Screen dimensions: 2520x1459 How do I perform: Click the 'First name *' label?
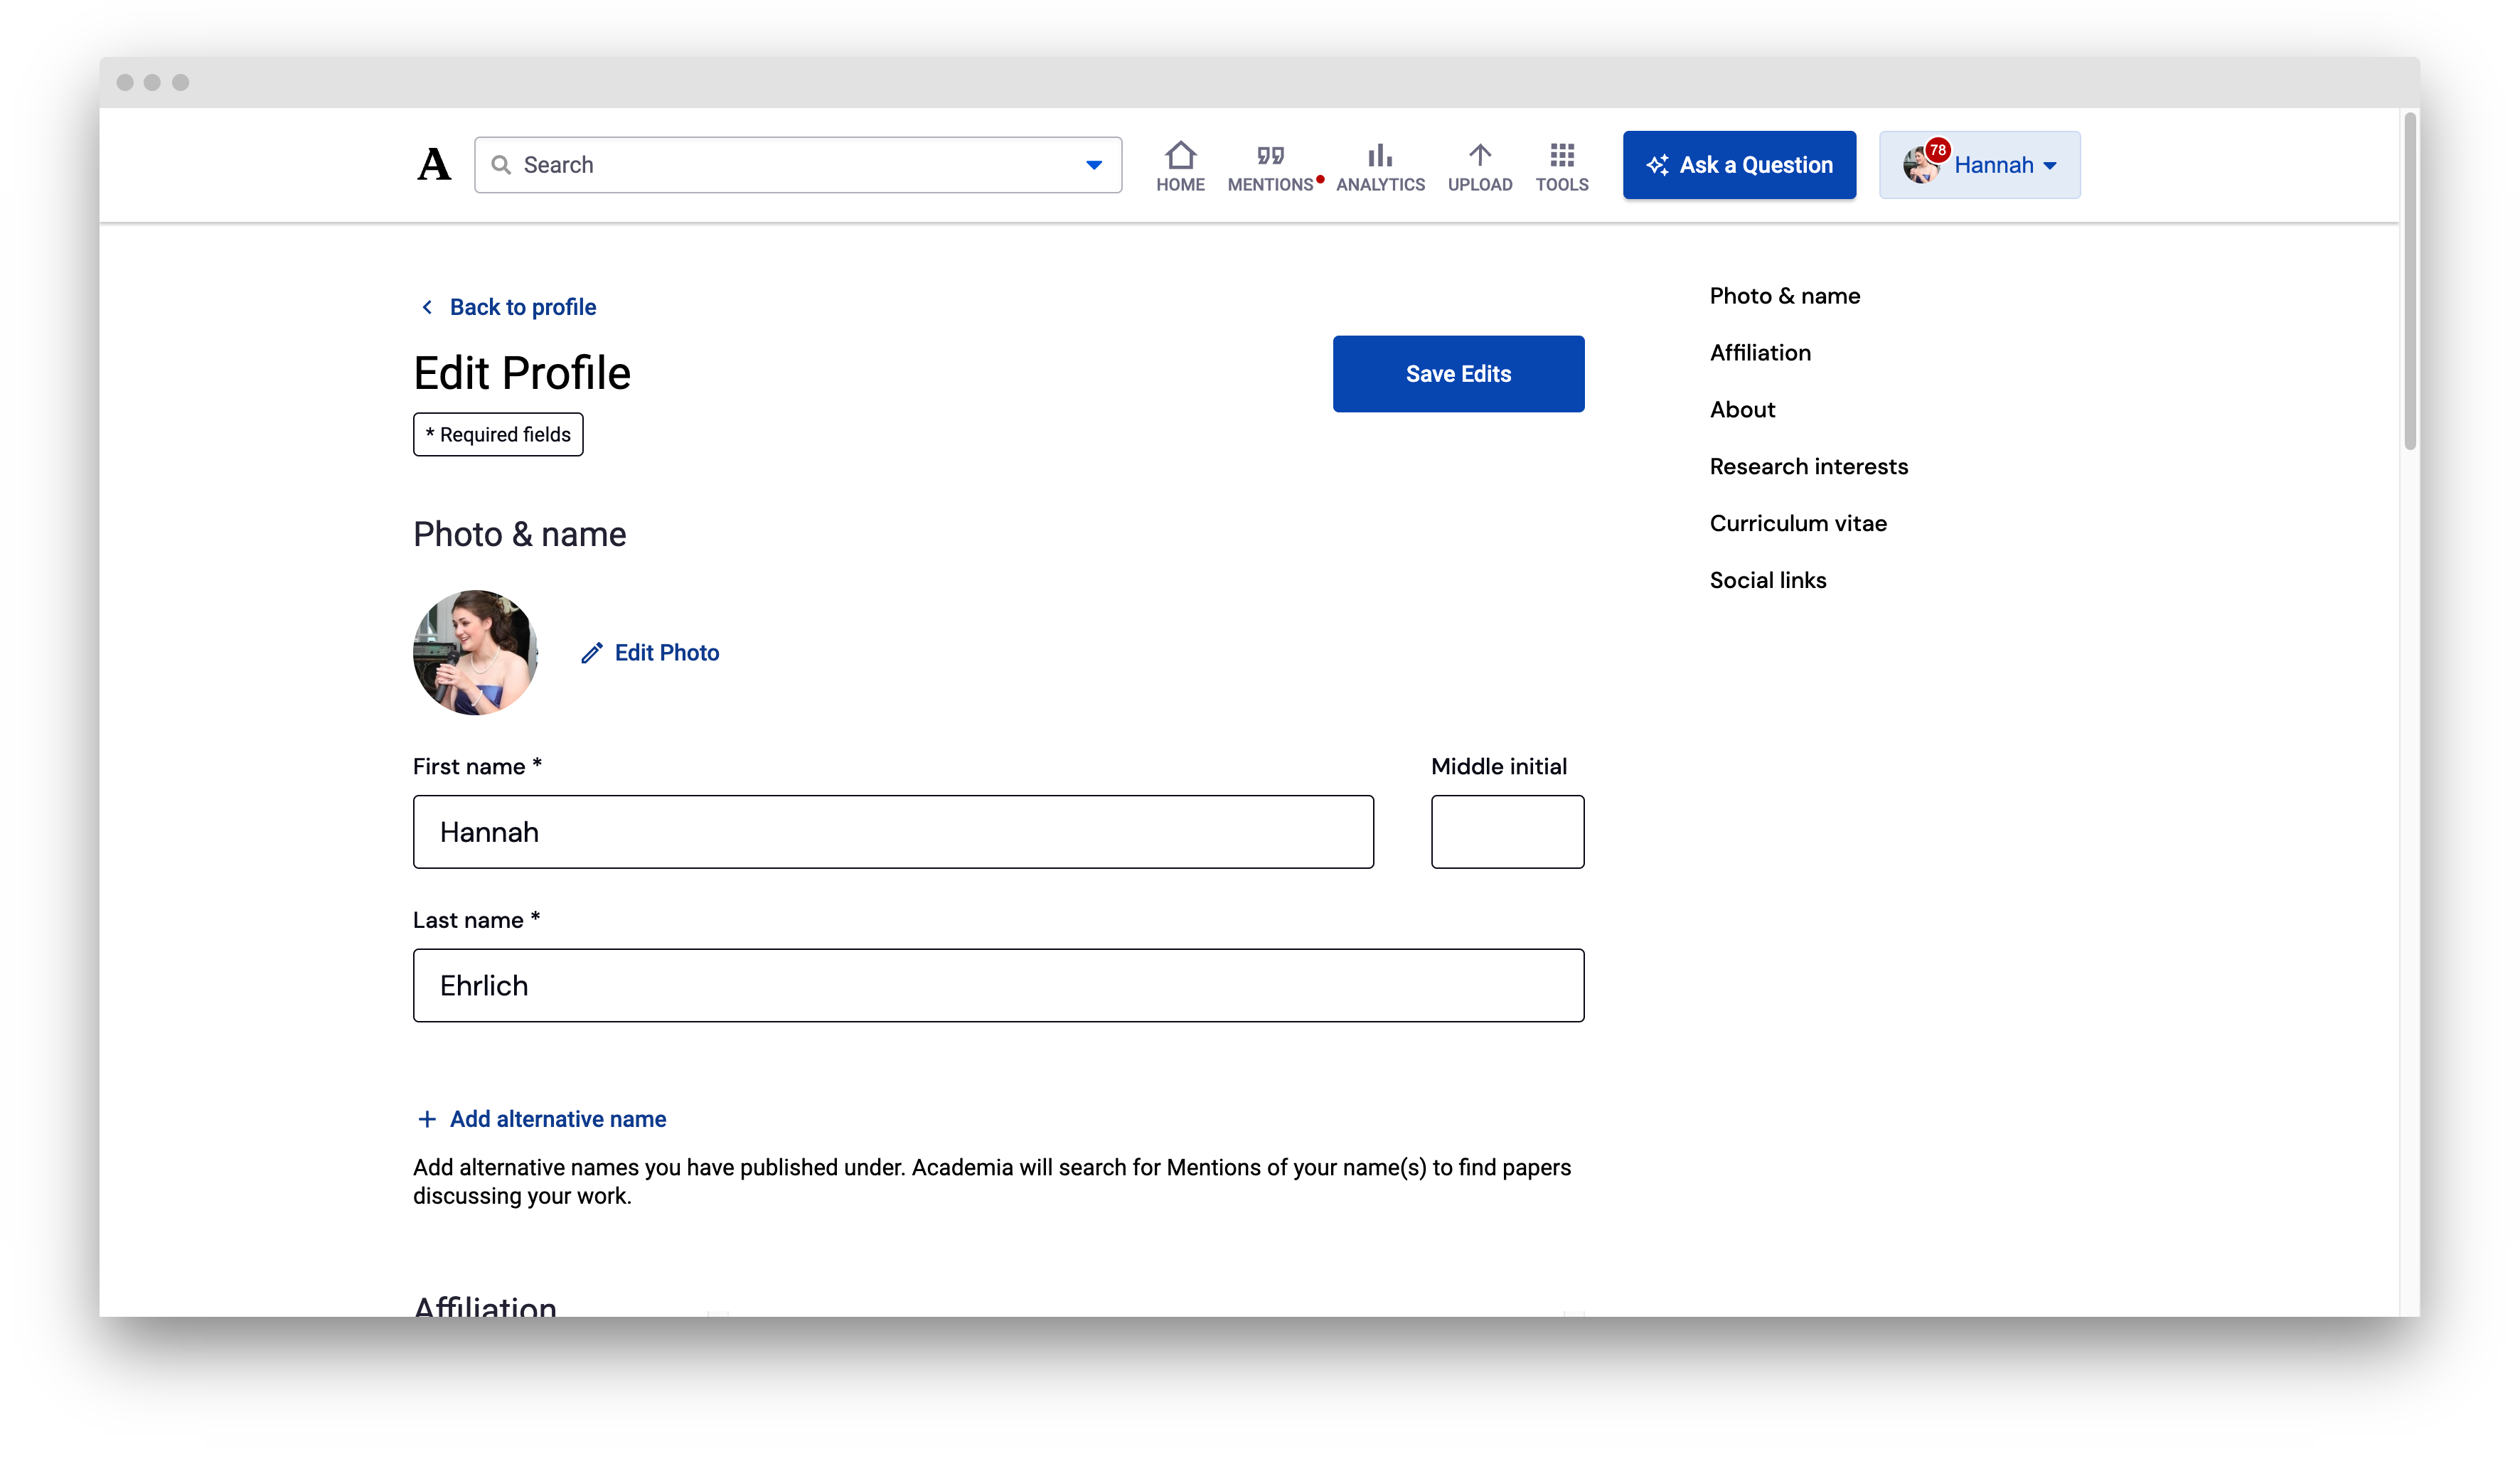(477, 767)
